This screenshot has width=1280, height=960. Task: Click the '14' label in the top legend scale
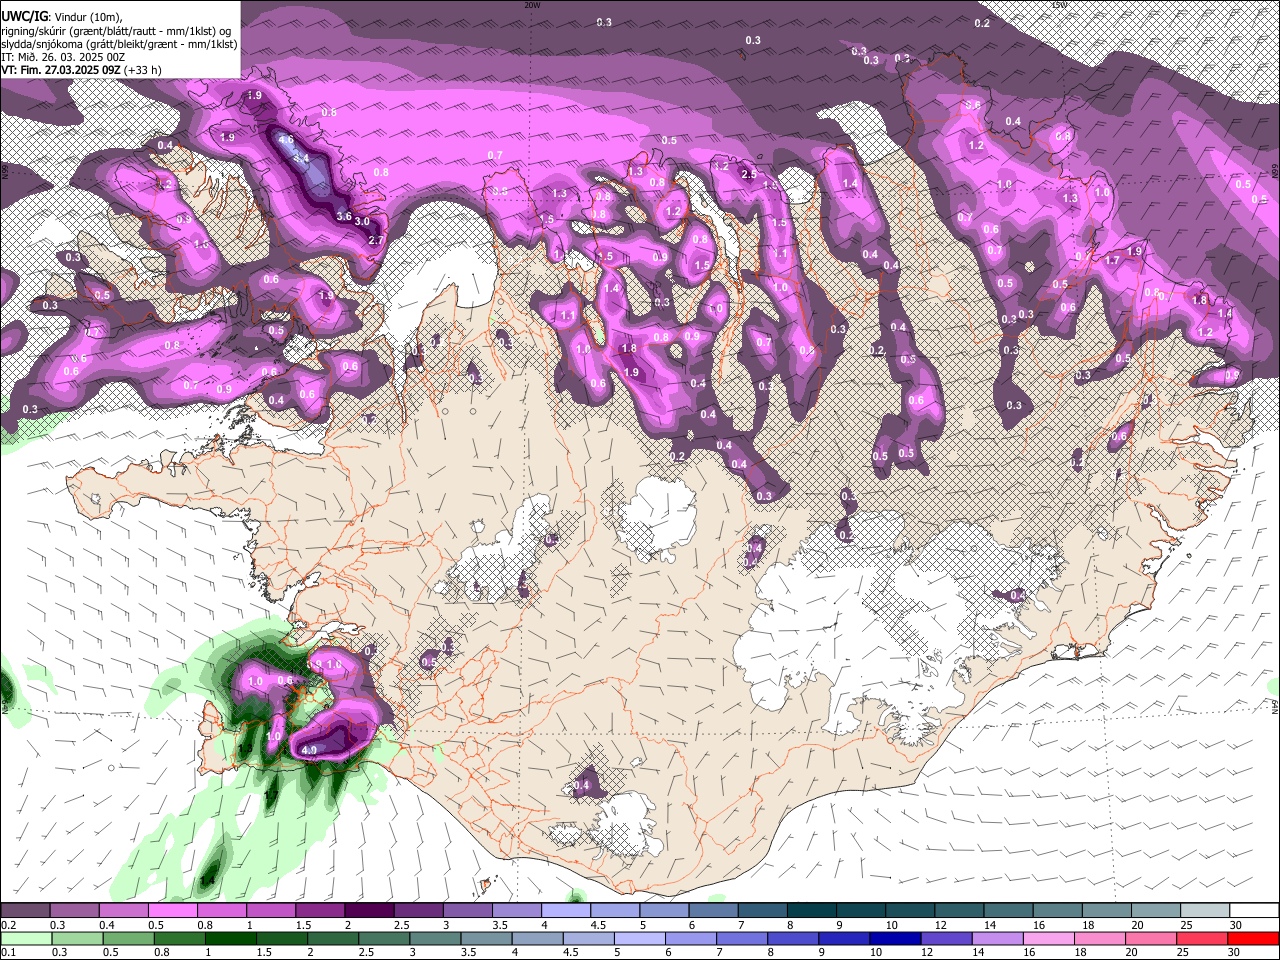(990, 925)
